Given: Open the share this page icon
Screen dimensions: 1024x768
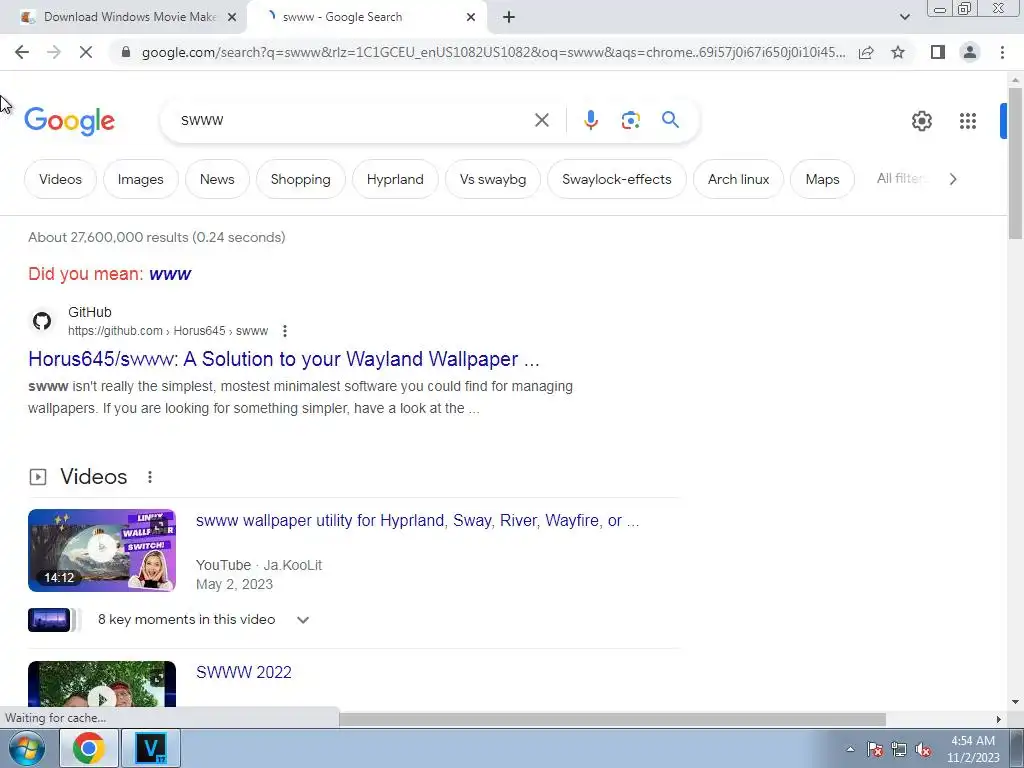Looking at the screenshot, I should [866, 52].
